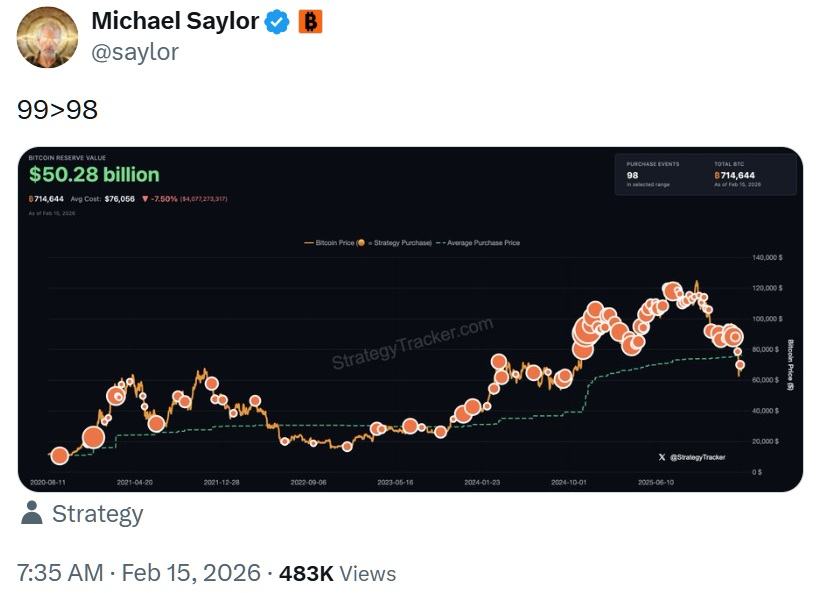
Task: Open the @saylor handle link
Action: 134,52
